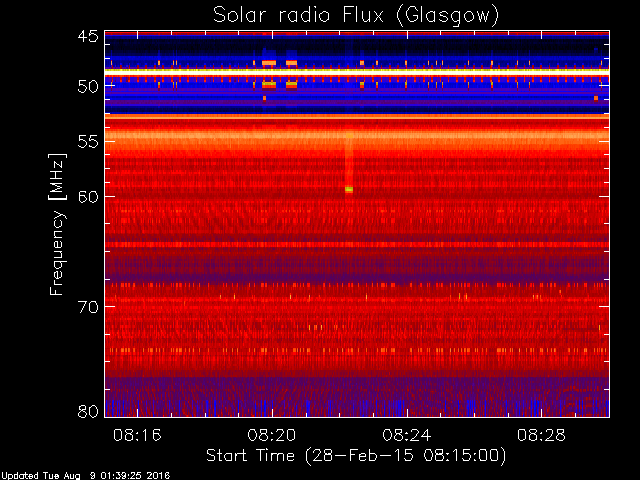The height and width of the screenshot is (480, 640).
Task: Click the 'Updated Tue Aug 9 01:39:25 2016' timestamp
Action: point(85,476)
